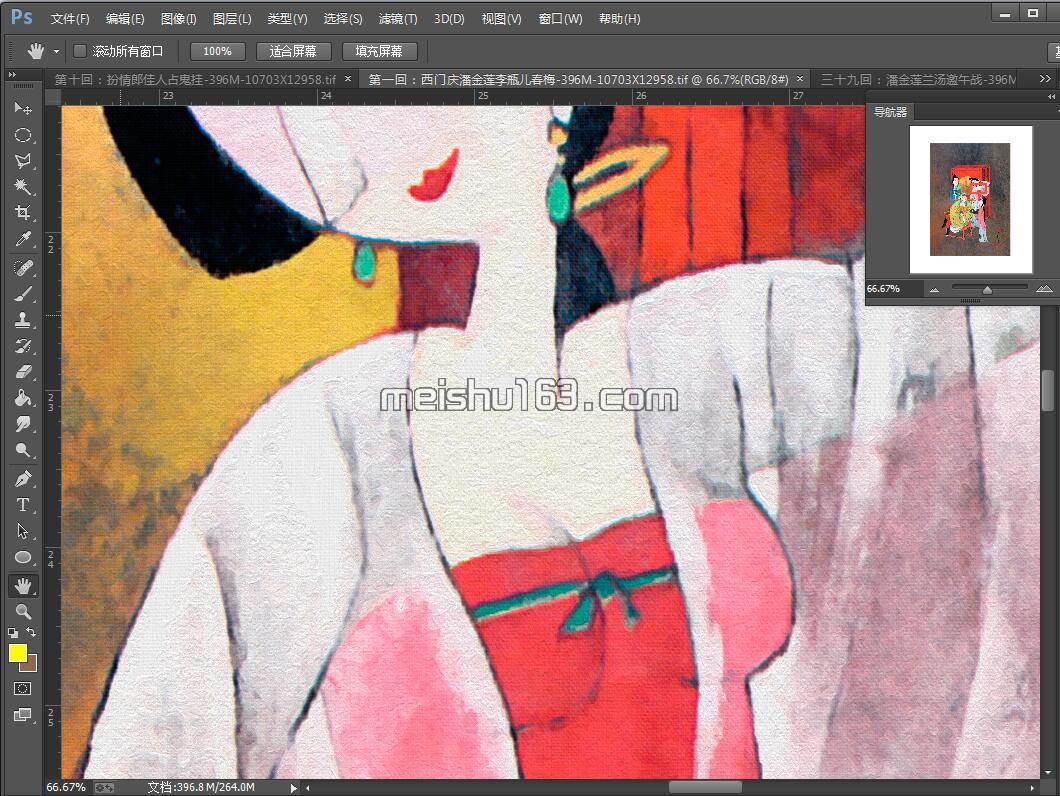Open the 帮助(H) menu

[619, 19]
